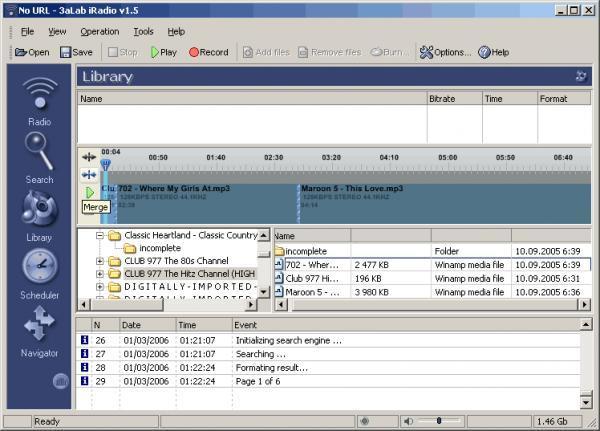The image size is (600, 431).
Task: Click the folder tree's scroll down arrow
Action: (x=263, y=292)
